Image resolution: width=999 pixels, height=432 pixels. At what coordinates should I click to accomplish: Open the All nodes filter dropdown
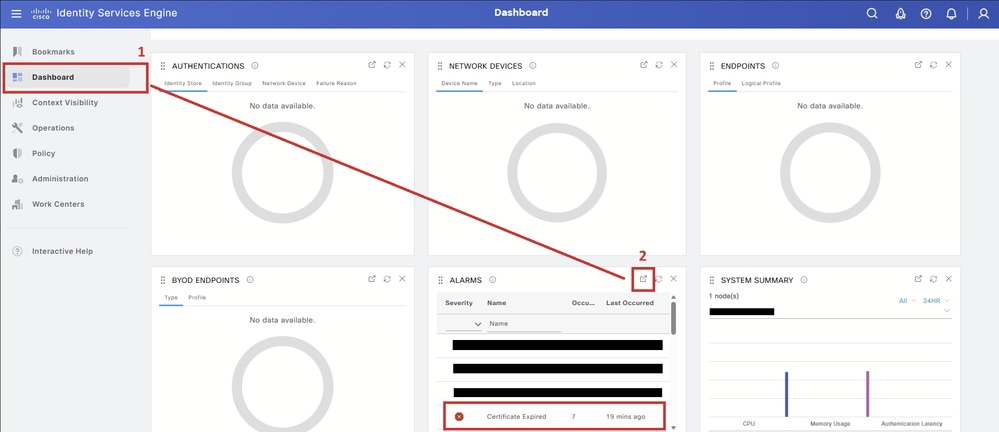click(907, 301)
